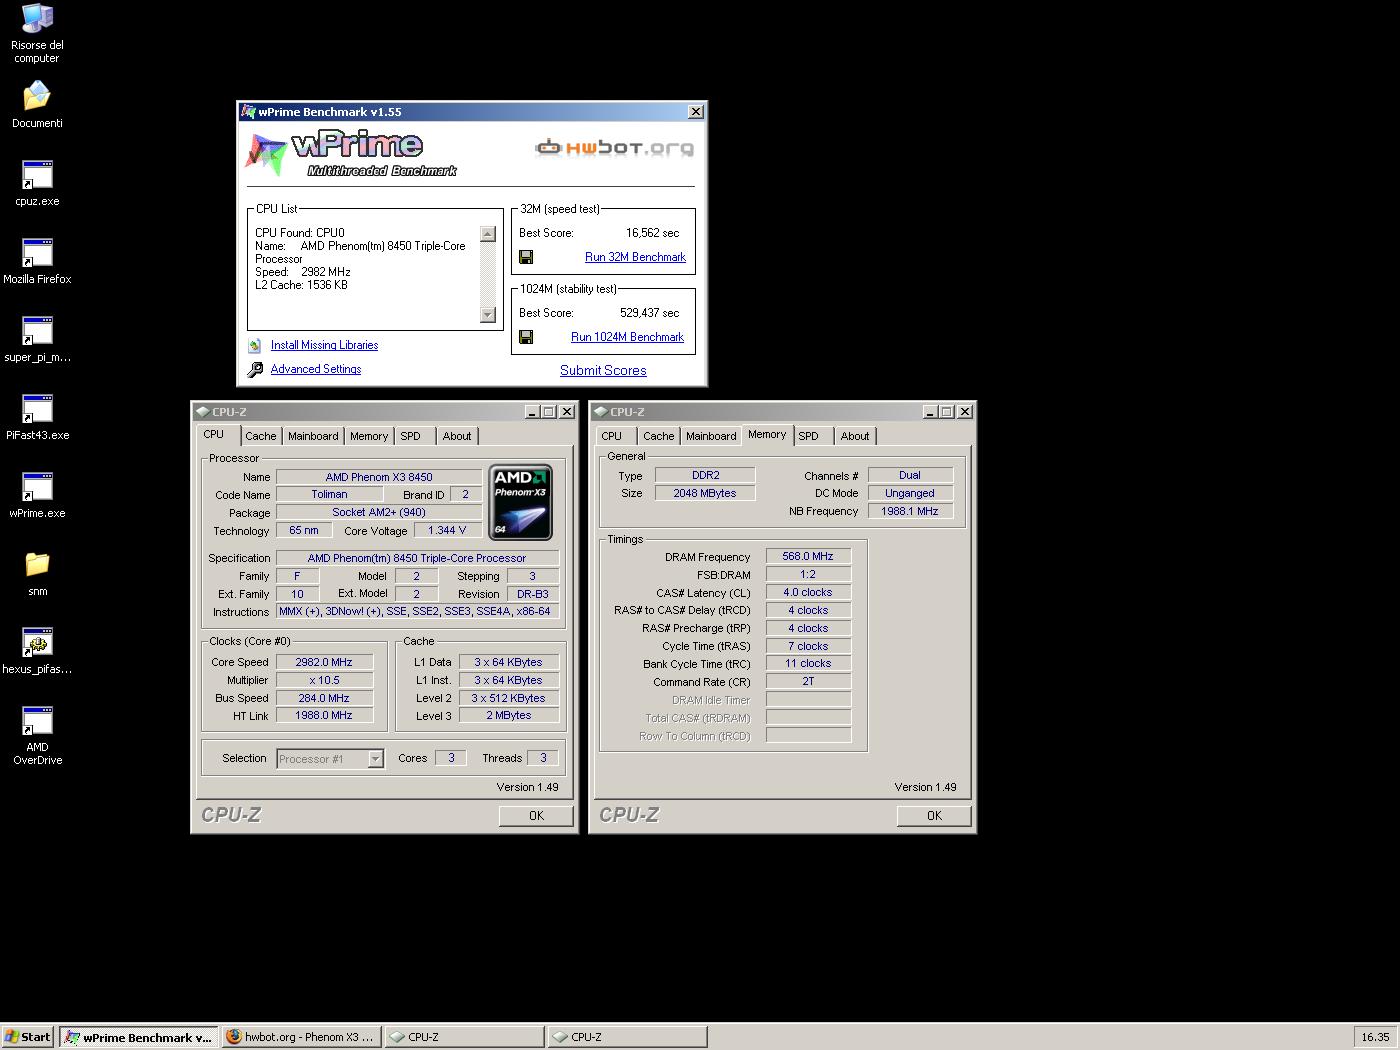Viewport: 1400px width, 1050px height.
Task: Open the Start menu
Action: click(x=28, y=1037)
